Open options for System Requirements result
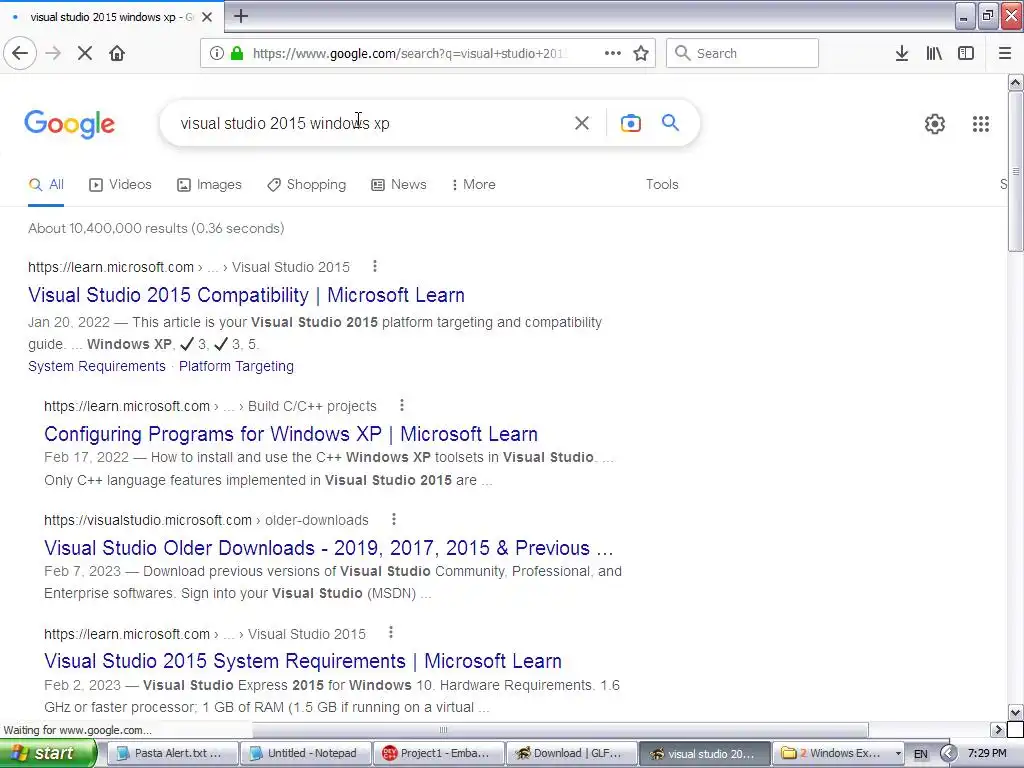The width and height of the screenshot is (1024, 768). coord(391,633)
